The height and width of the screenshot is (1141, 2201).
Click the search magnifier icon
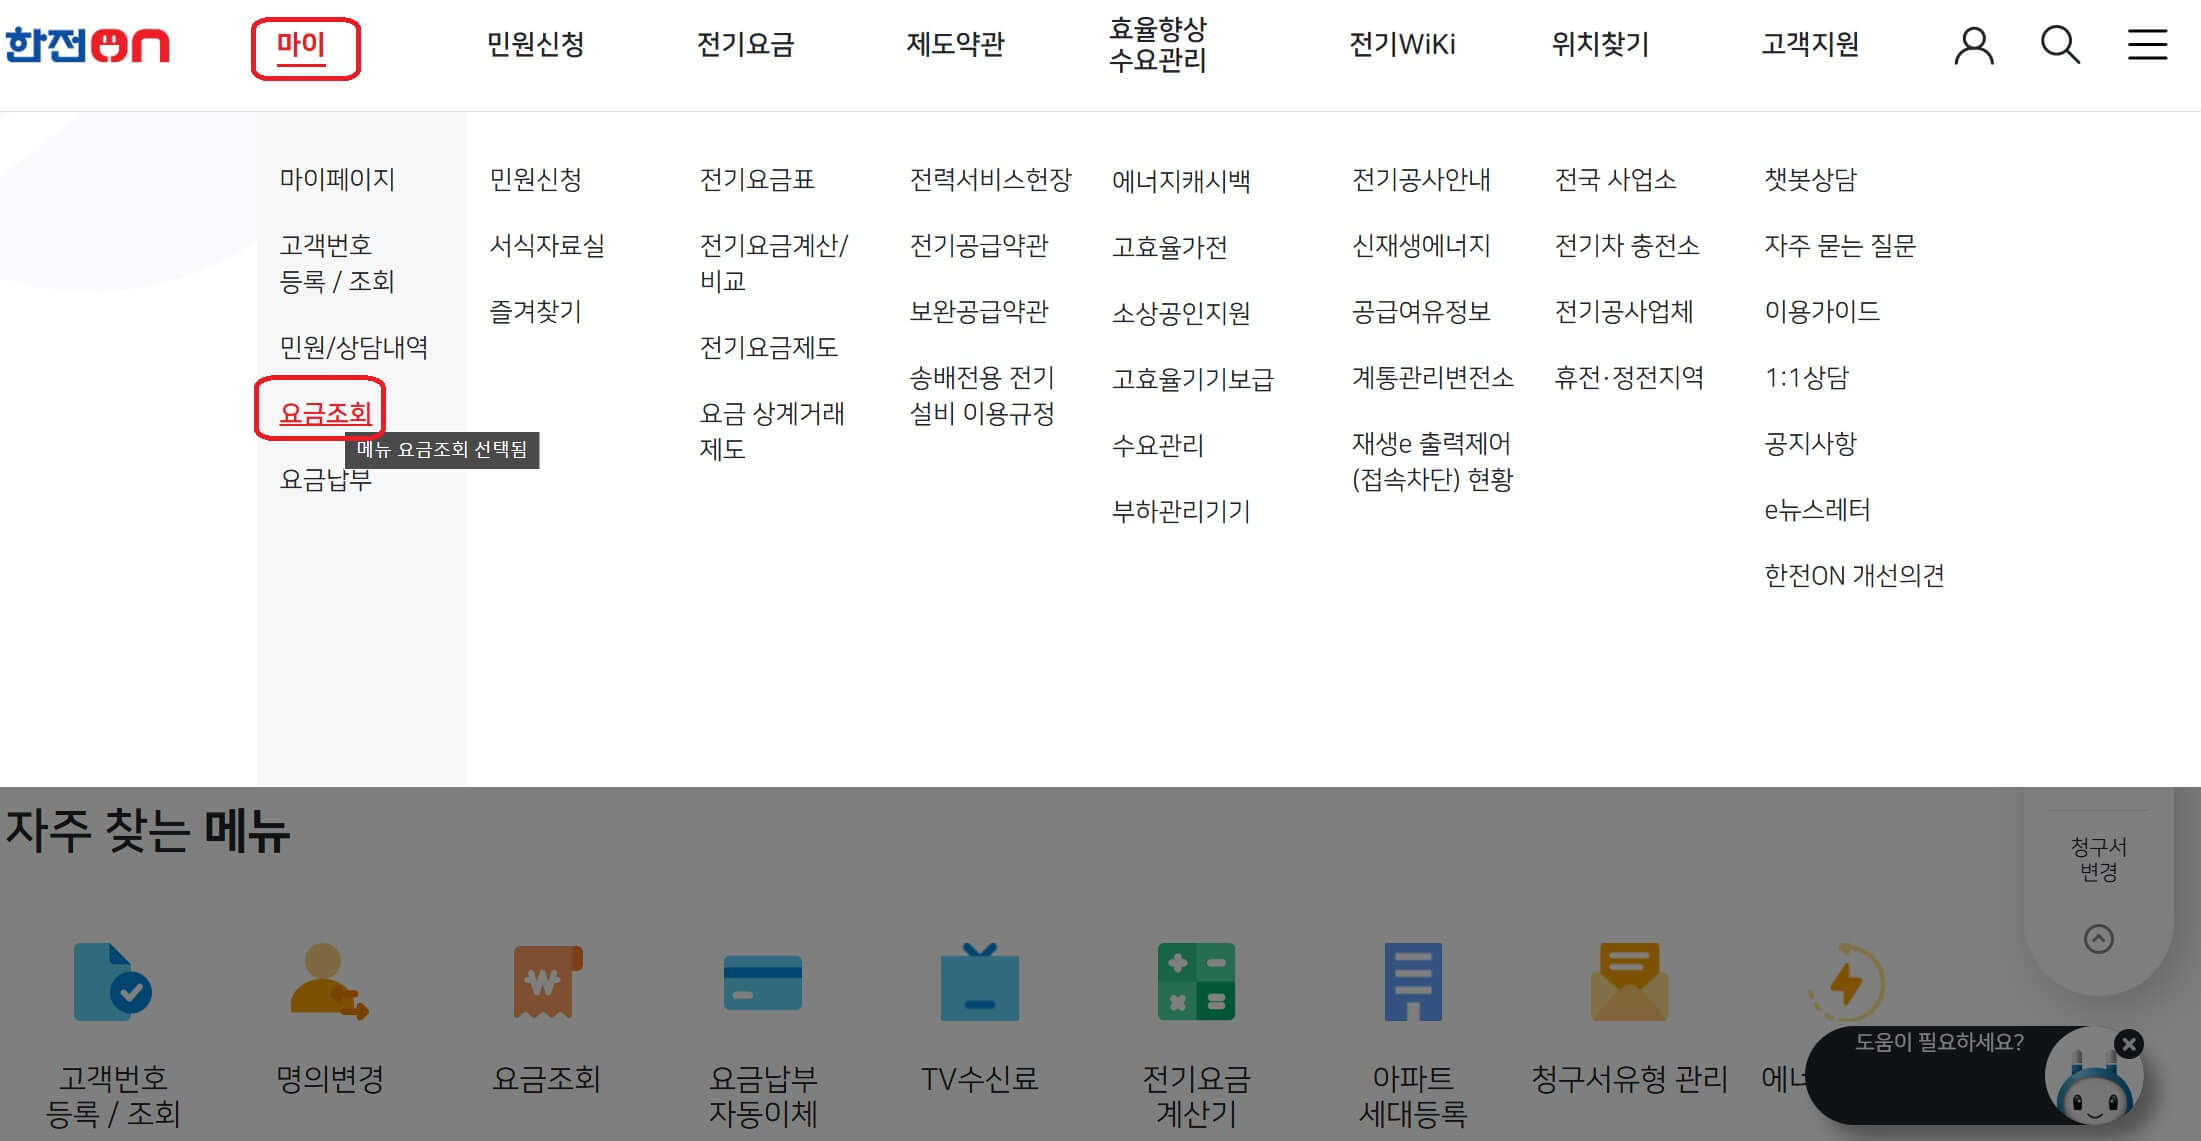pos(2060,45)
